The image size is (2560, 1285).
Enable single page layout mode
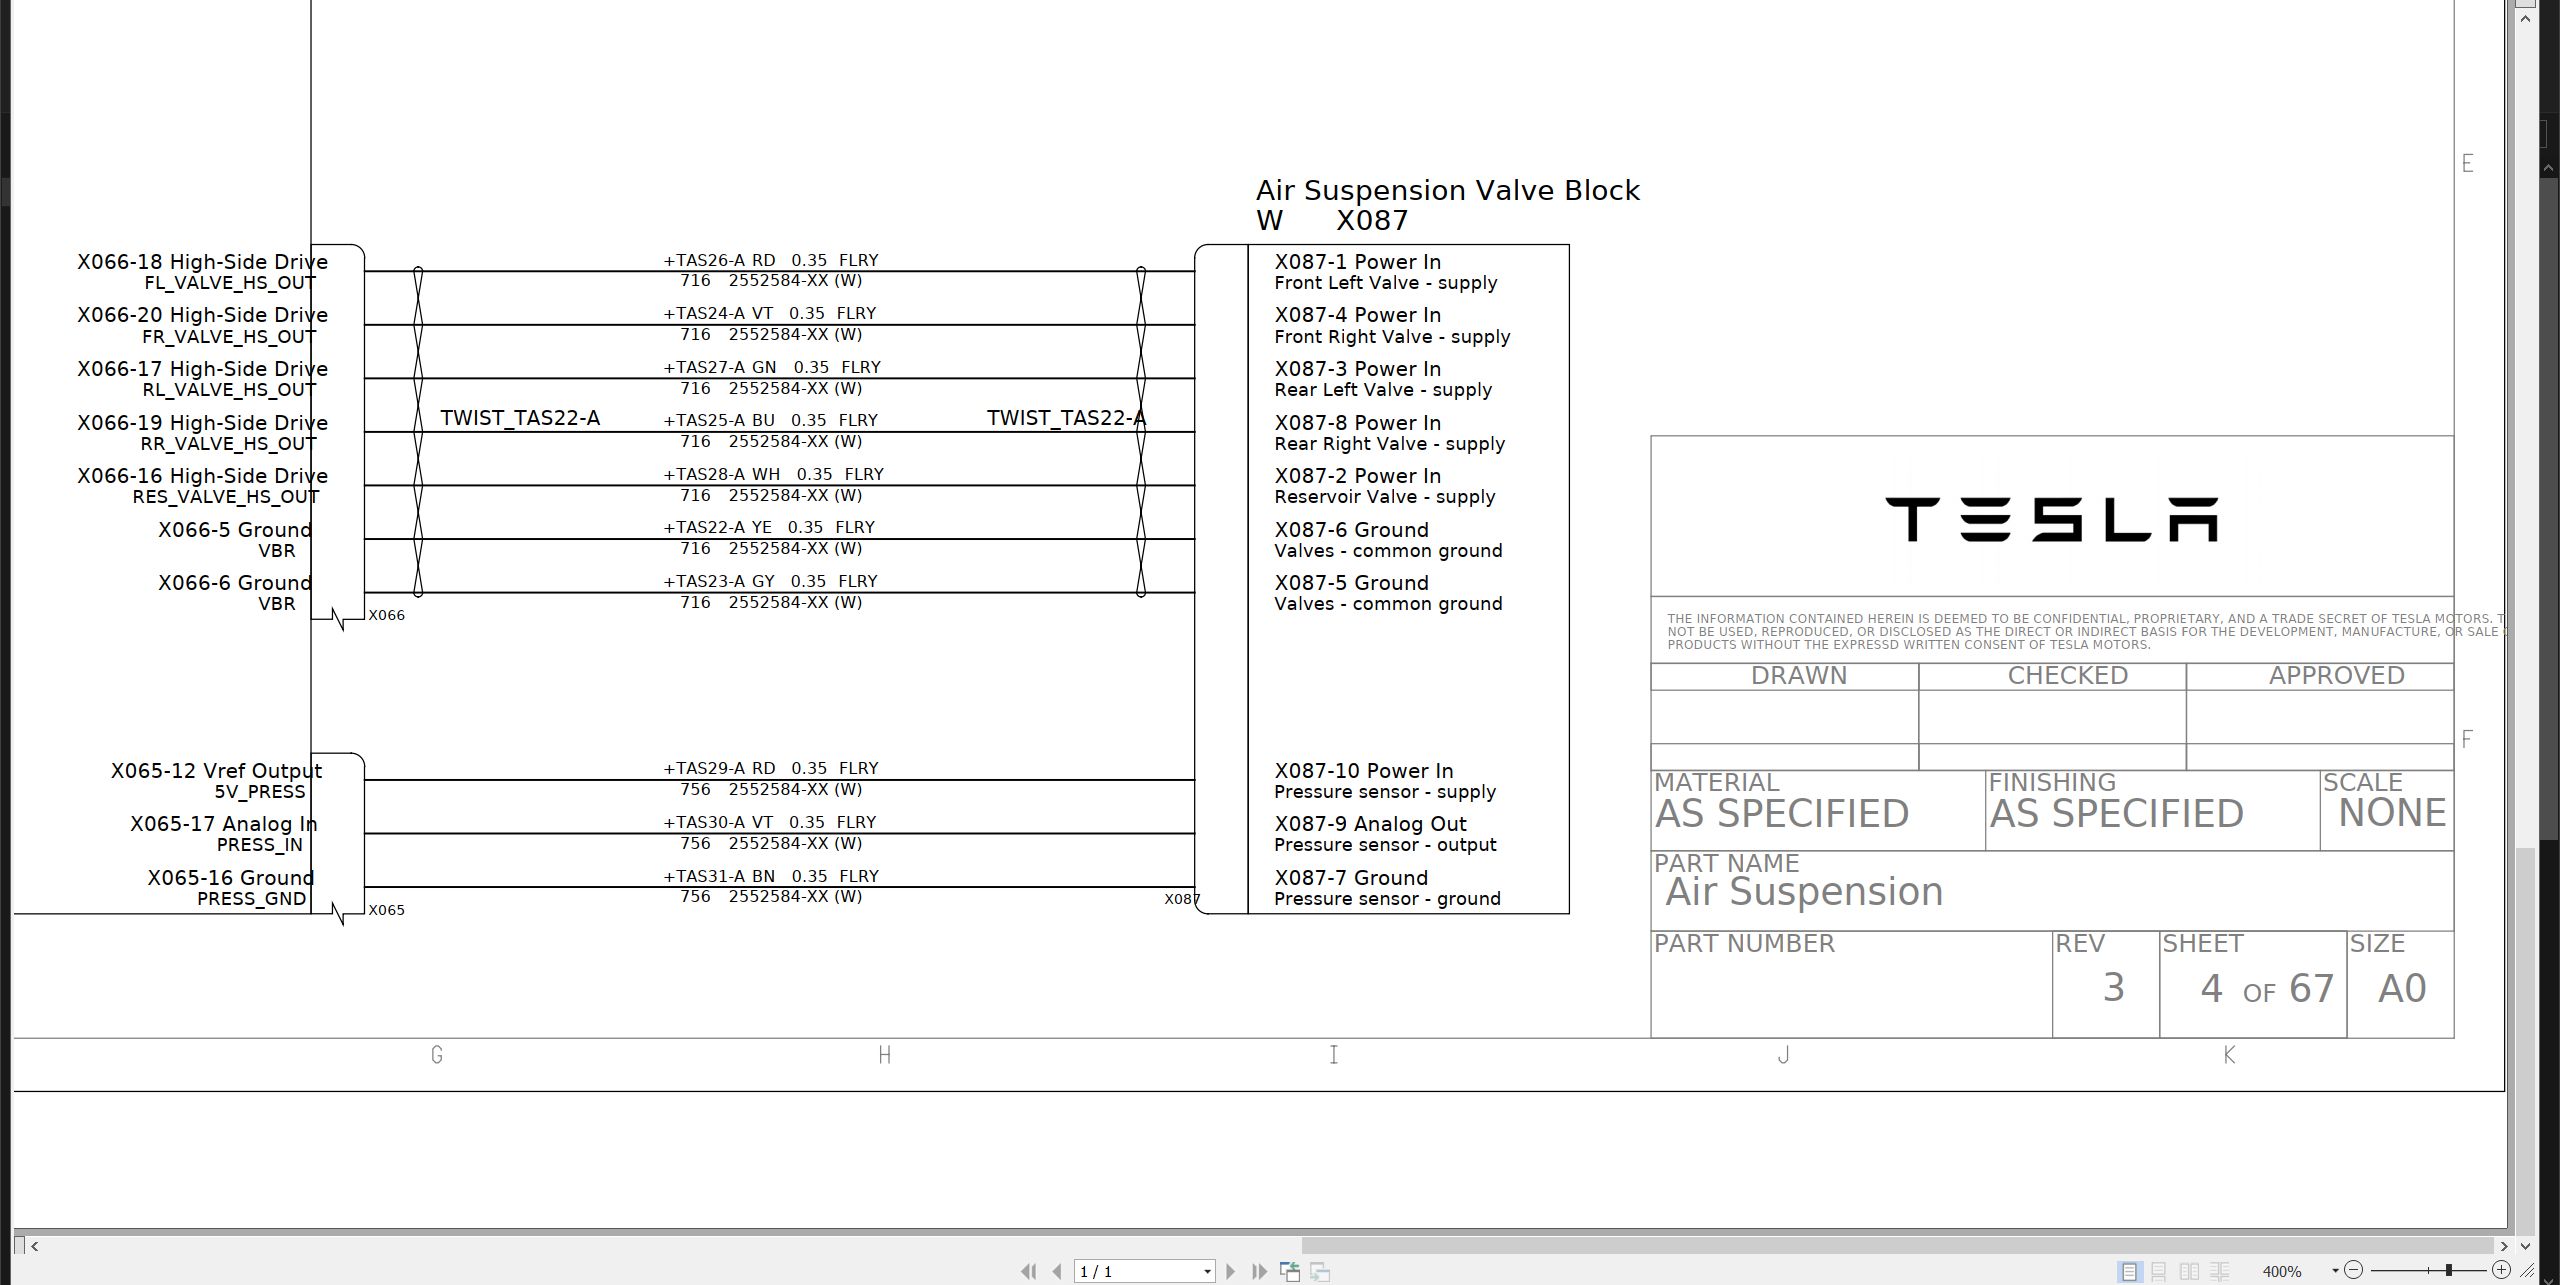point(2129,1271)
